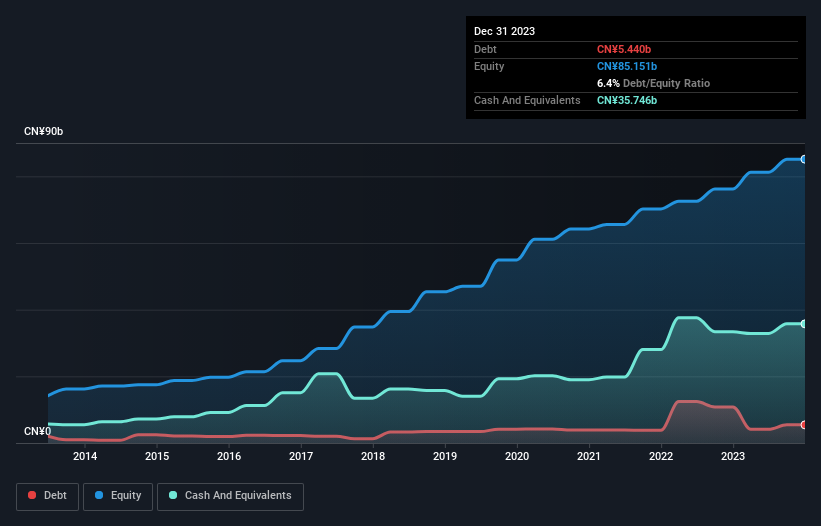821x526 pixels.
Task: Click the red Debt endpoint marker
Action: point(804,425)
